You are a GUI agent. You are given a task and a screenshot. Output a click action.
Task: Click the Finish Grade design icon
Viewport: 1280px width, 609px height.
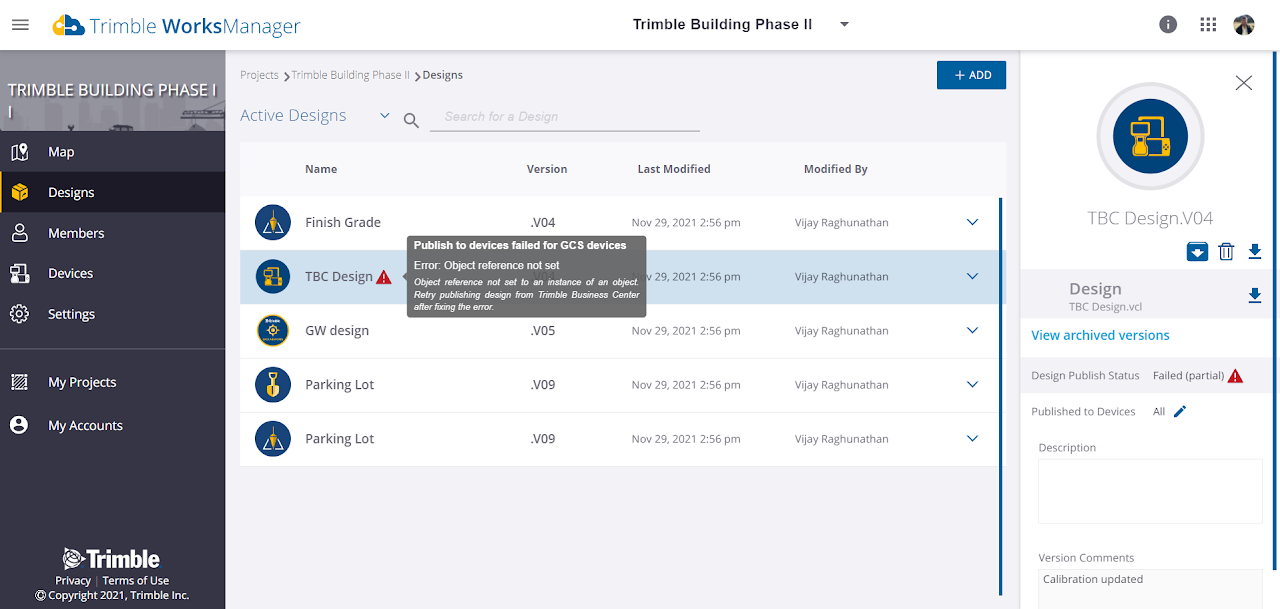[273, 222]
